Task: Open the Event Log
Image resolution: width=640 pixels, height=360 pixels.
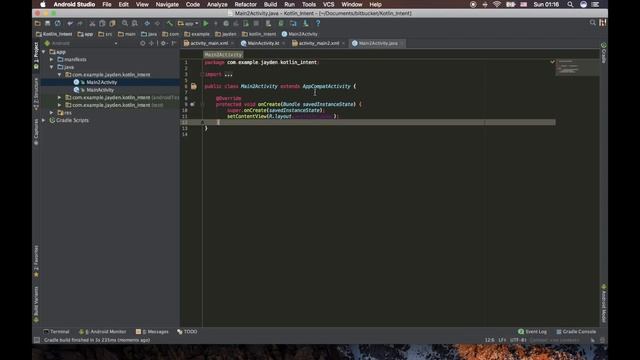Action: pyautogui.click(x=532, y=331)
